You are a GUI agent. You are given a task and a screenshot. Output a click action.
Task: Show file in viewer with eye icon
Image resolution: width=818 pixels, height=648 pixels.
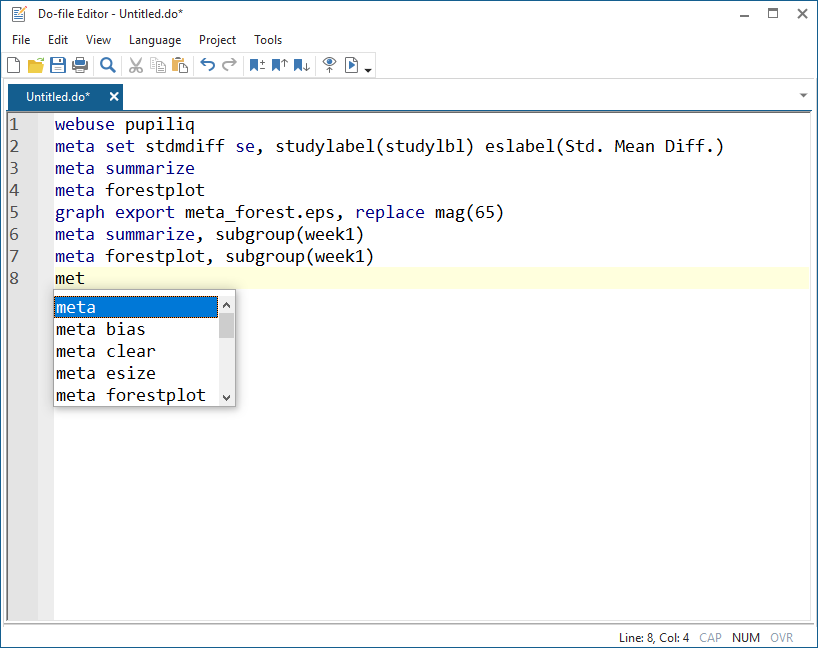point(329,65)
